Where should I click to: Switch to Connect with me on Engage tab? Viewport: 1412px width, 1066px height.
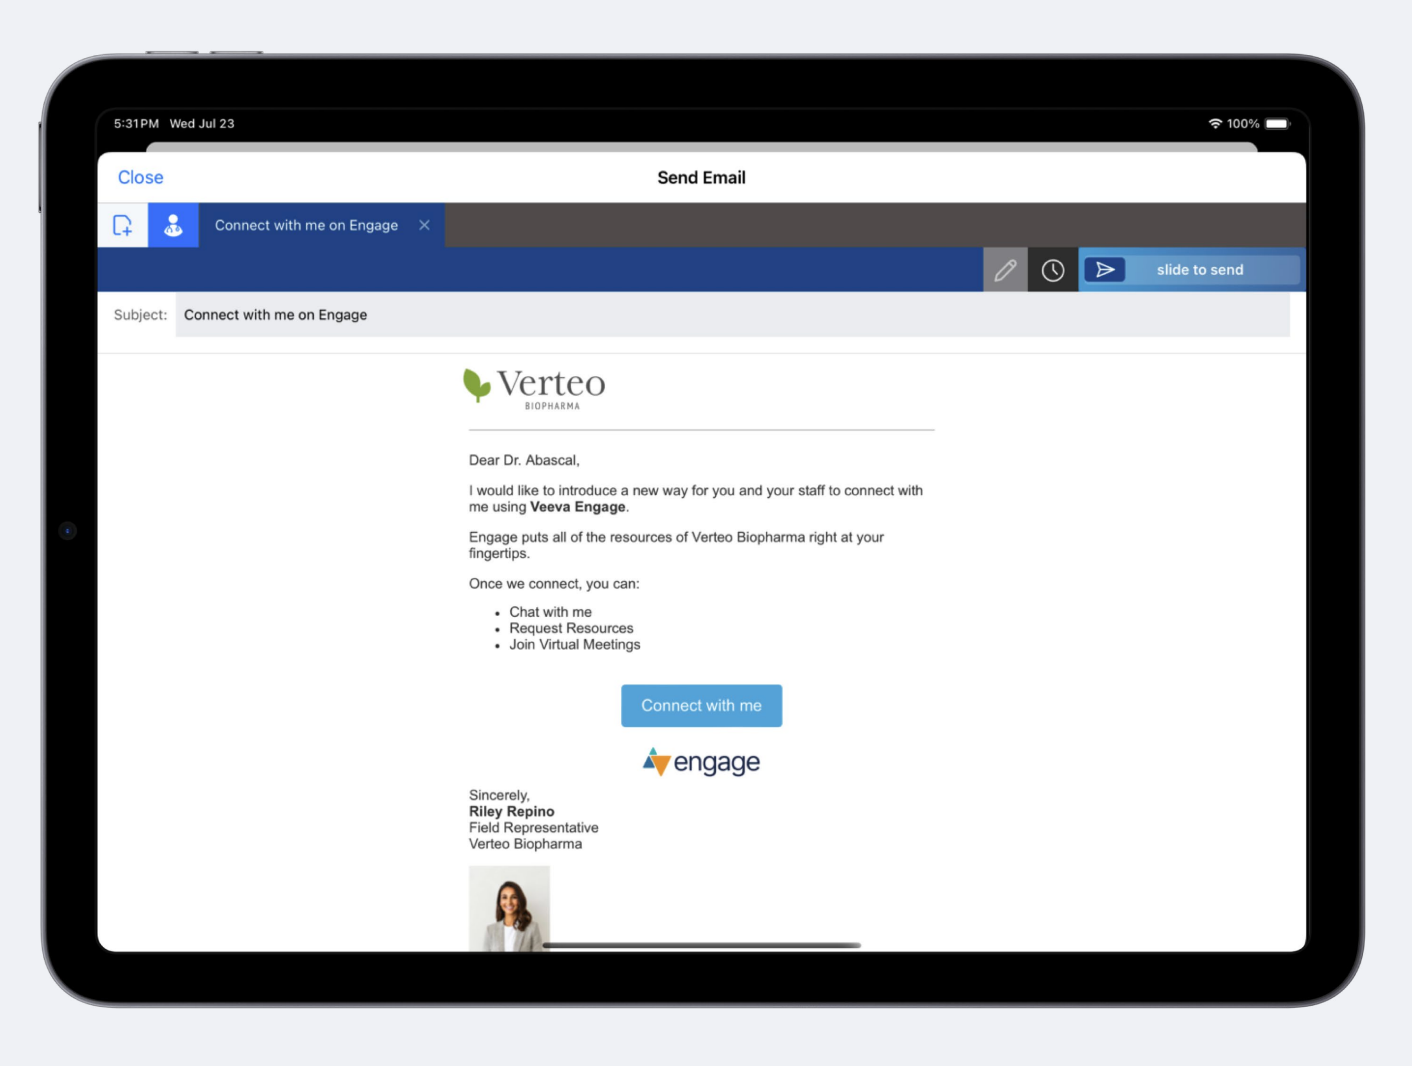coord(306,225)
